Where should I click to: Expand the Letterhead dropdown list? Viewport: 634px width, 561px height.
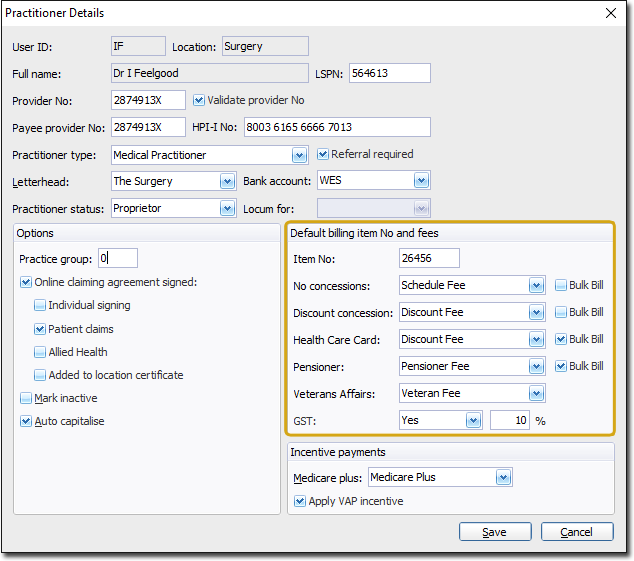pos(226,181)
